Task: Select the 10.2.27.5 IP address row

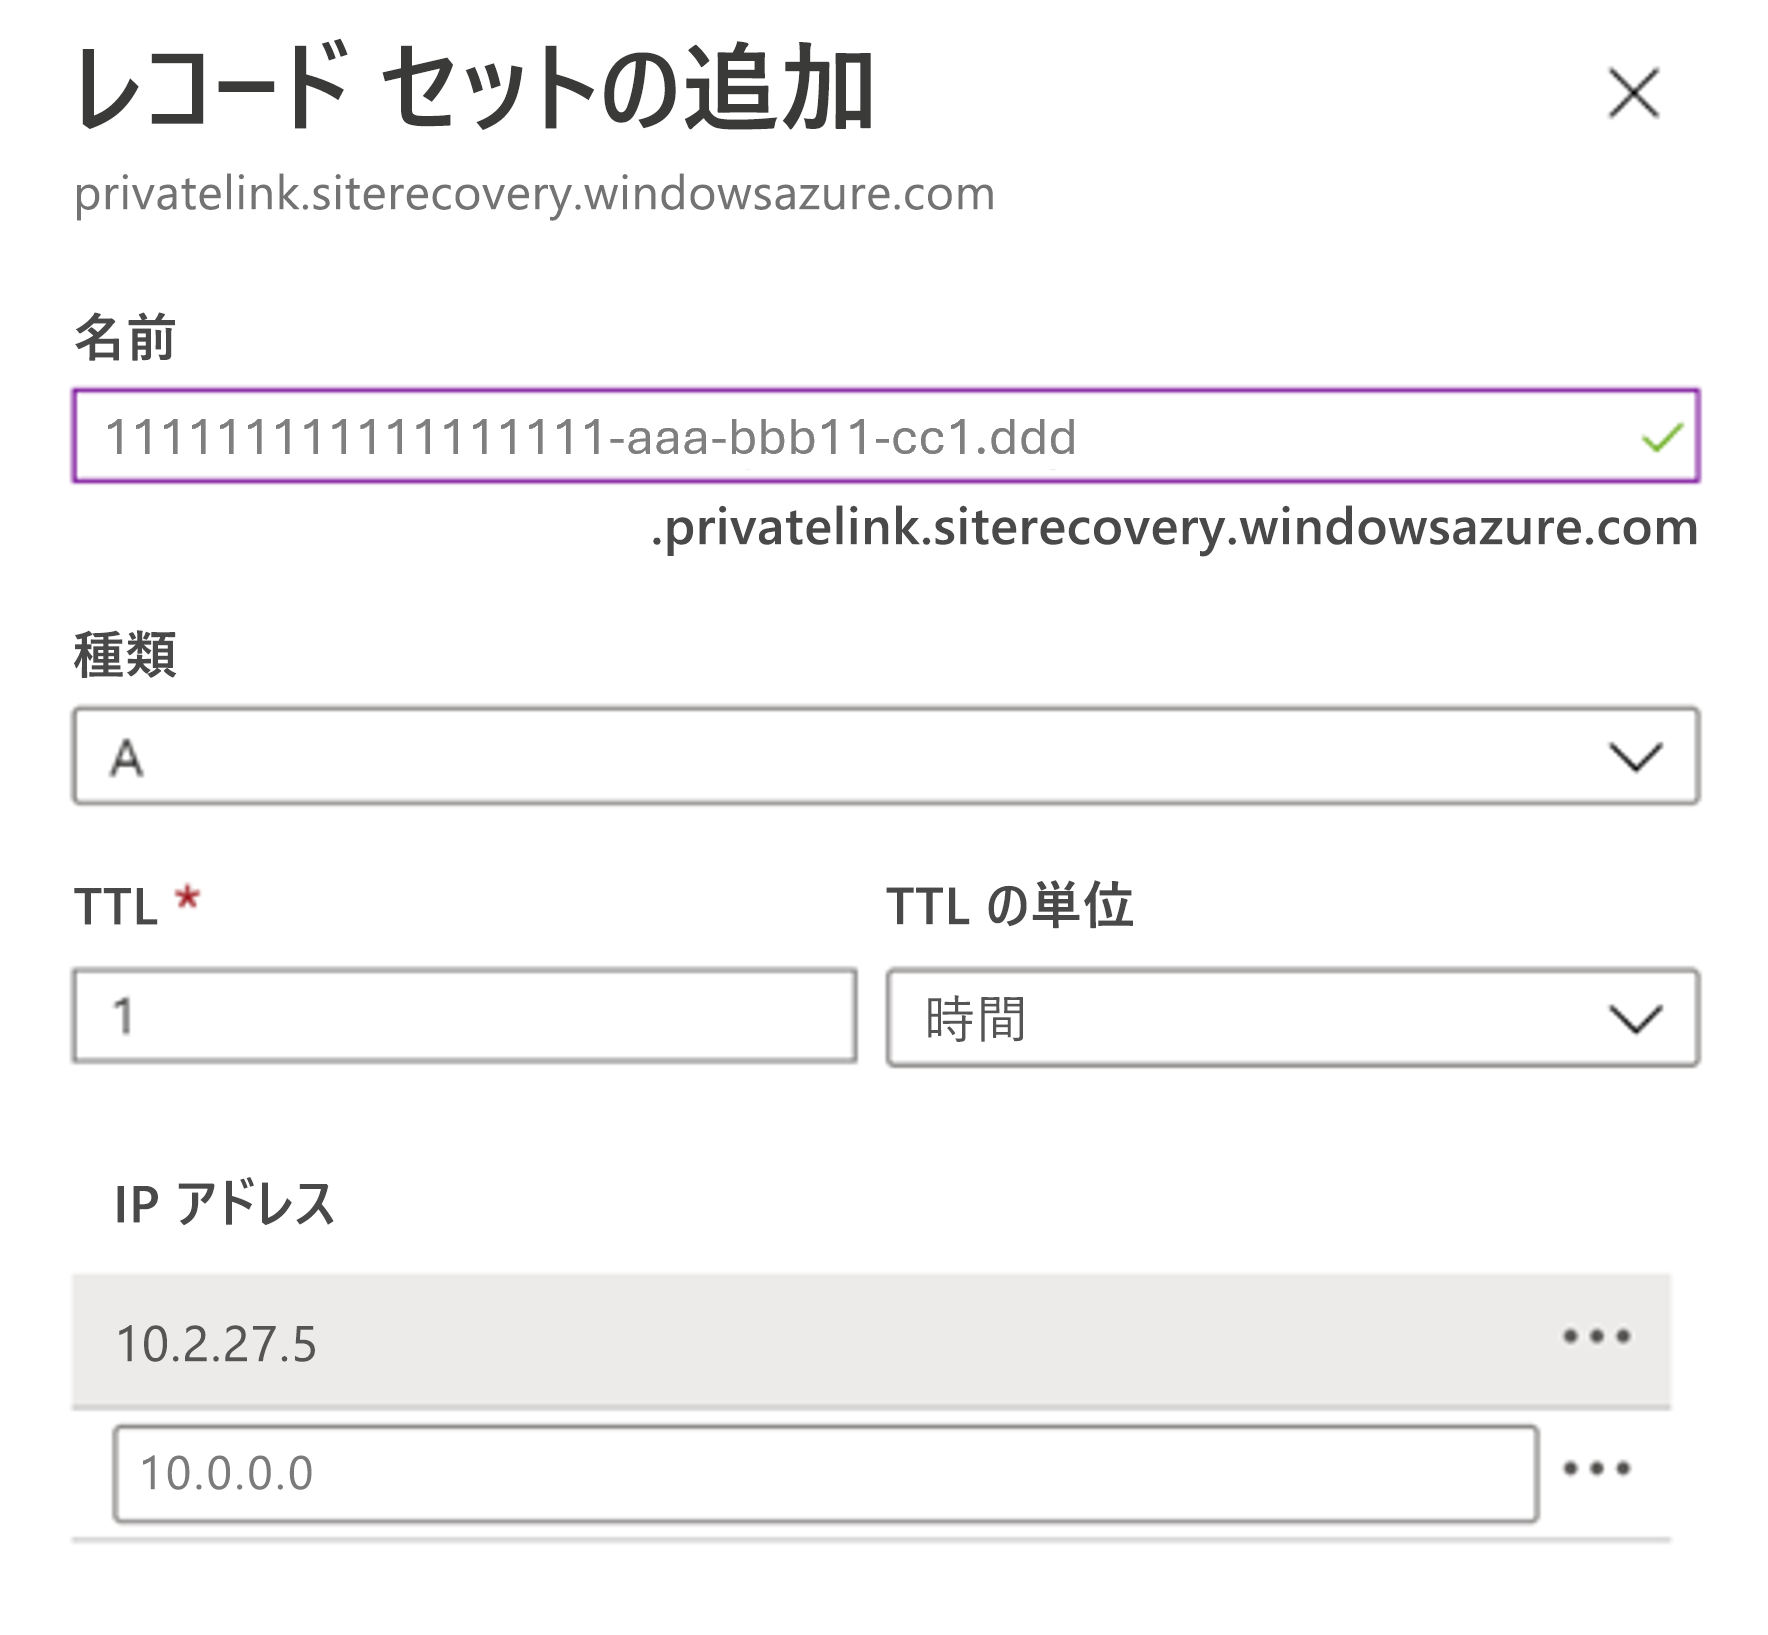Action: pyautogui.click(x=871, y=1341)
